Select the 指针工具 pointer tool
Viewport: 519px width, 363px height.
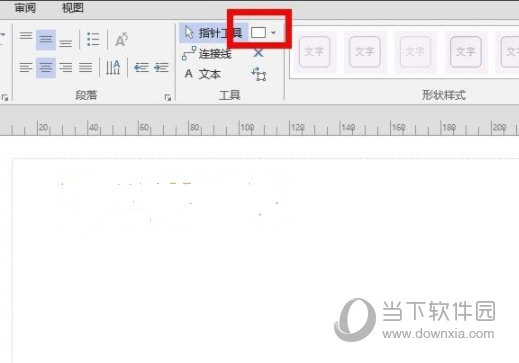point(213,33)
